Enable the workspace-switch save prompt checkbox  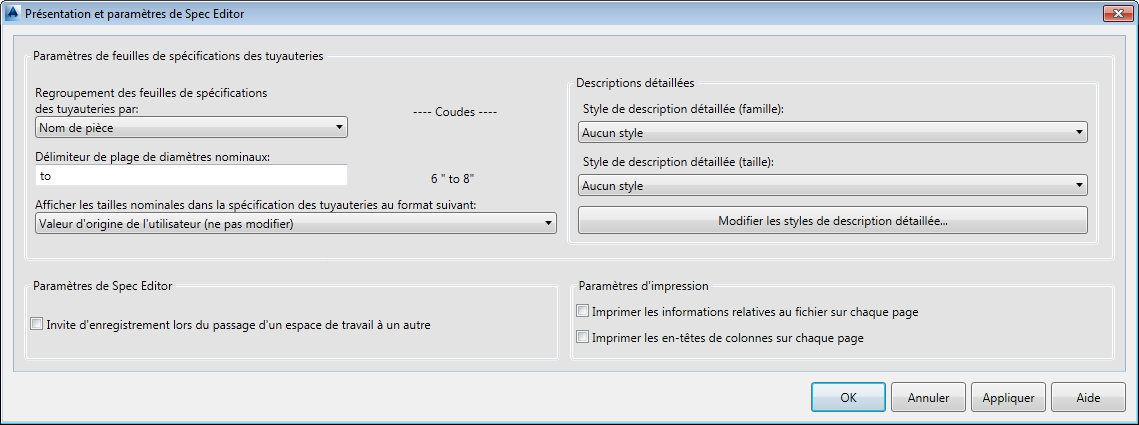tap(38, 324)
